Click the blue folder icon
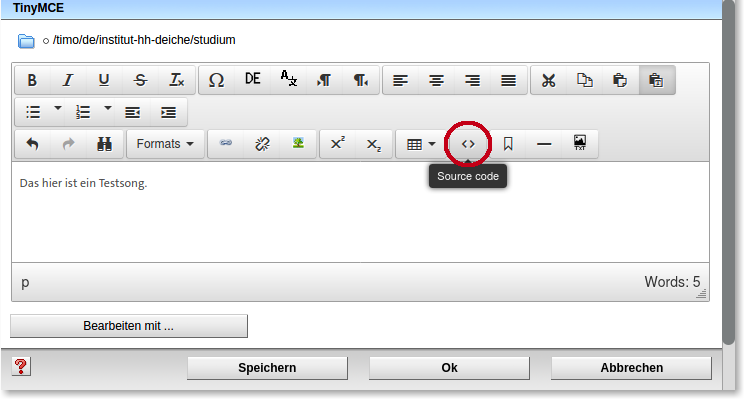The height and width of the screenshot is (399, 744). (x=26, y=41)
